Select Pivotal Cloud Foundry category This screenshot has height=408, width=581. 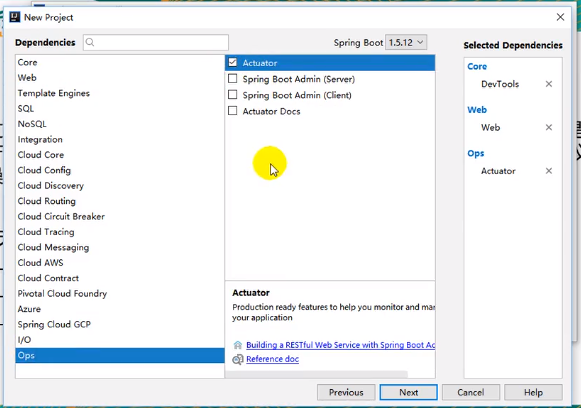point(120,293)
